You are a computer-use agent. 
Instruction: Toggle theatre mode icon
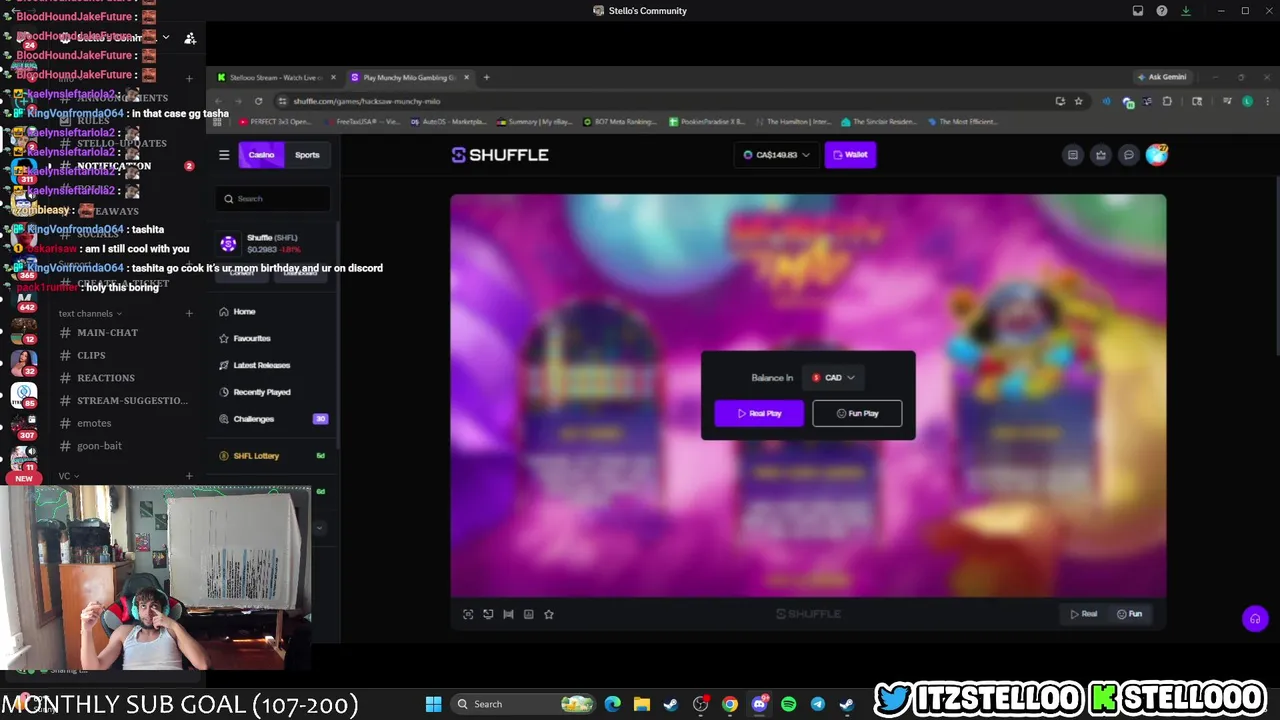pos(508,614)
